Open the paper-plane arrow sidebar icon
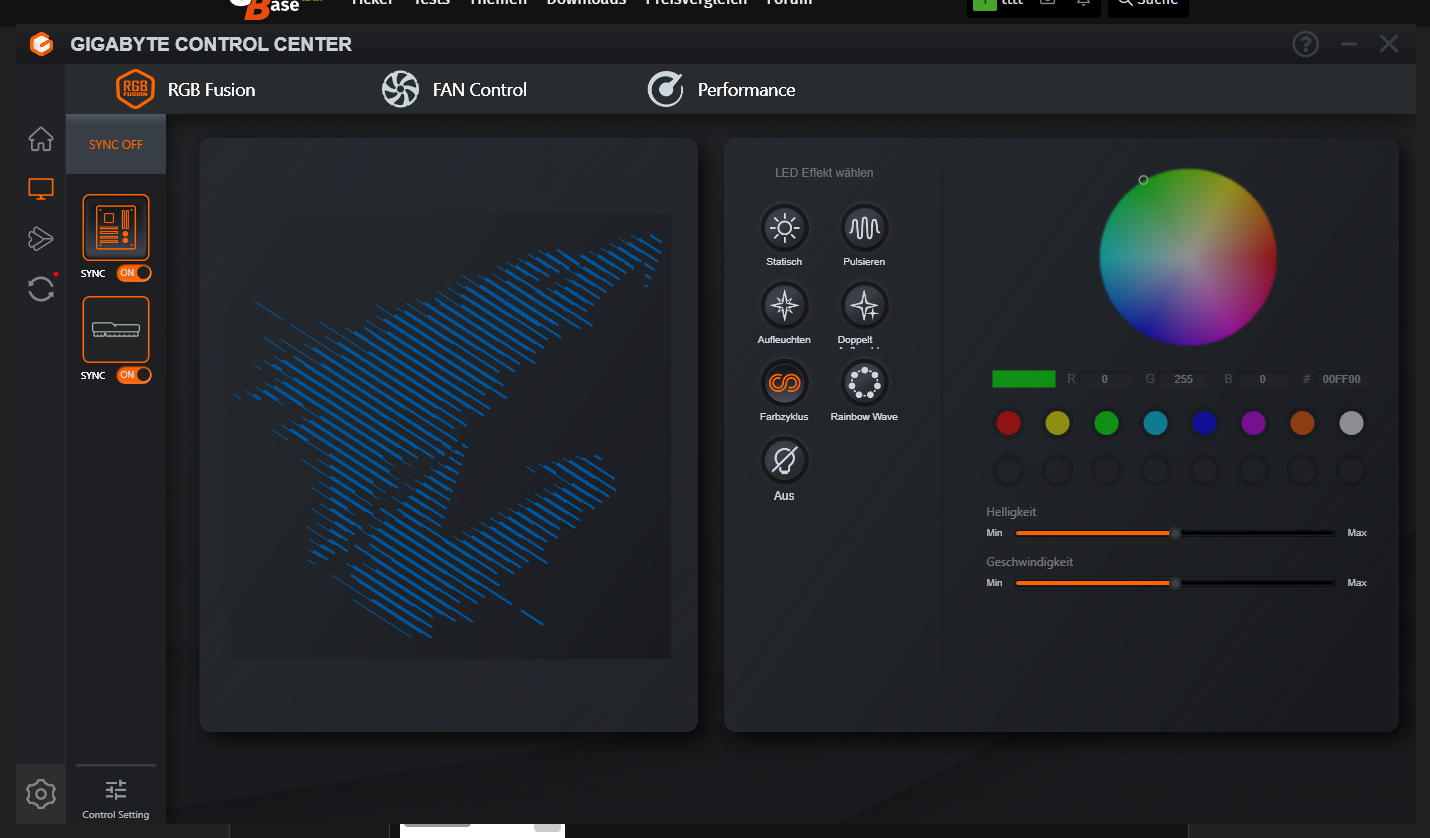The width and height of the screenshot is (1430, 838). coord(40,238)
